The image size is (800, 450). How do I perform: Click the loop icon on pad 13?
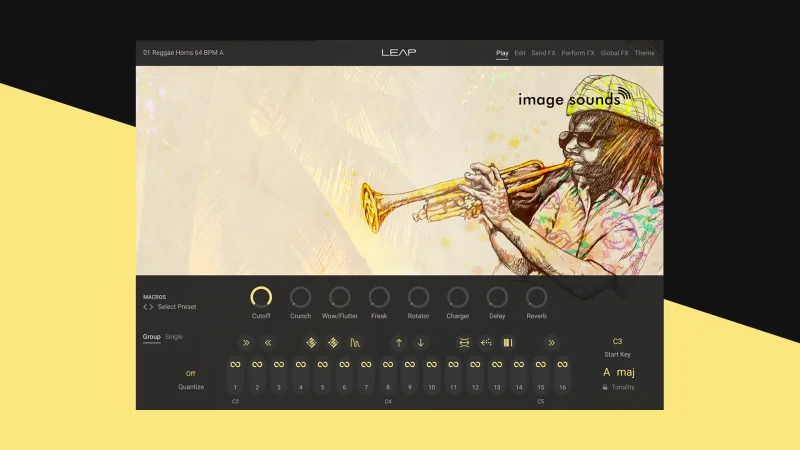497,364
